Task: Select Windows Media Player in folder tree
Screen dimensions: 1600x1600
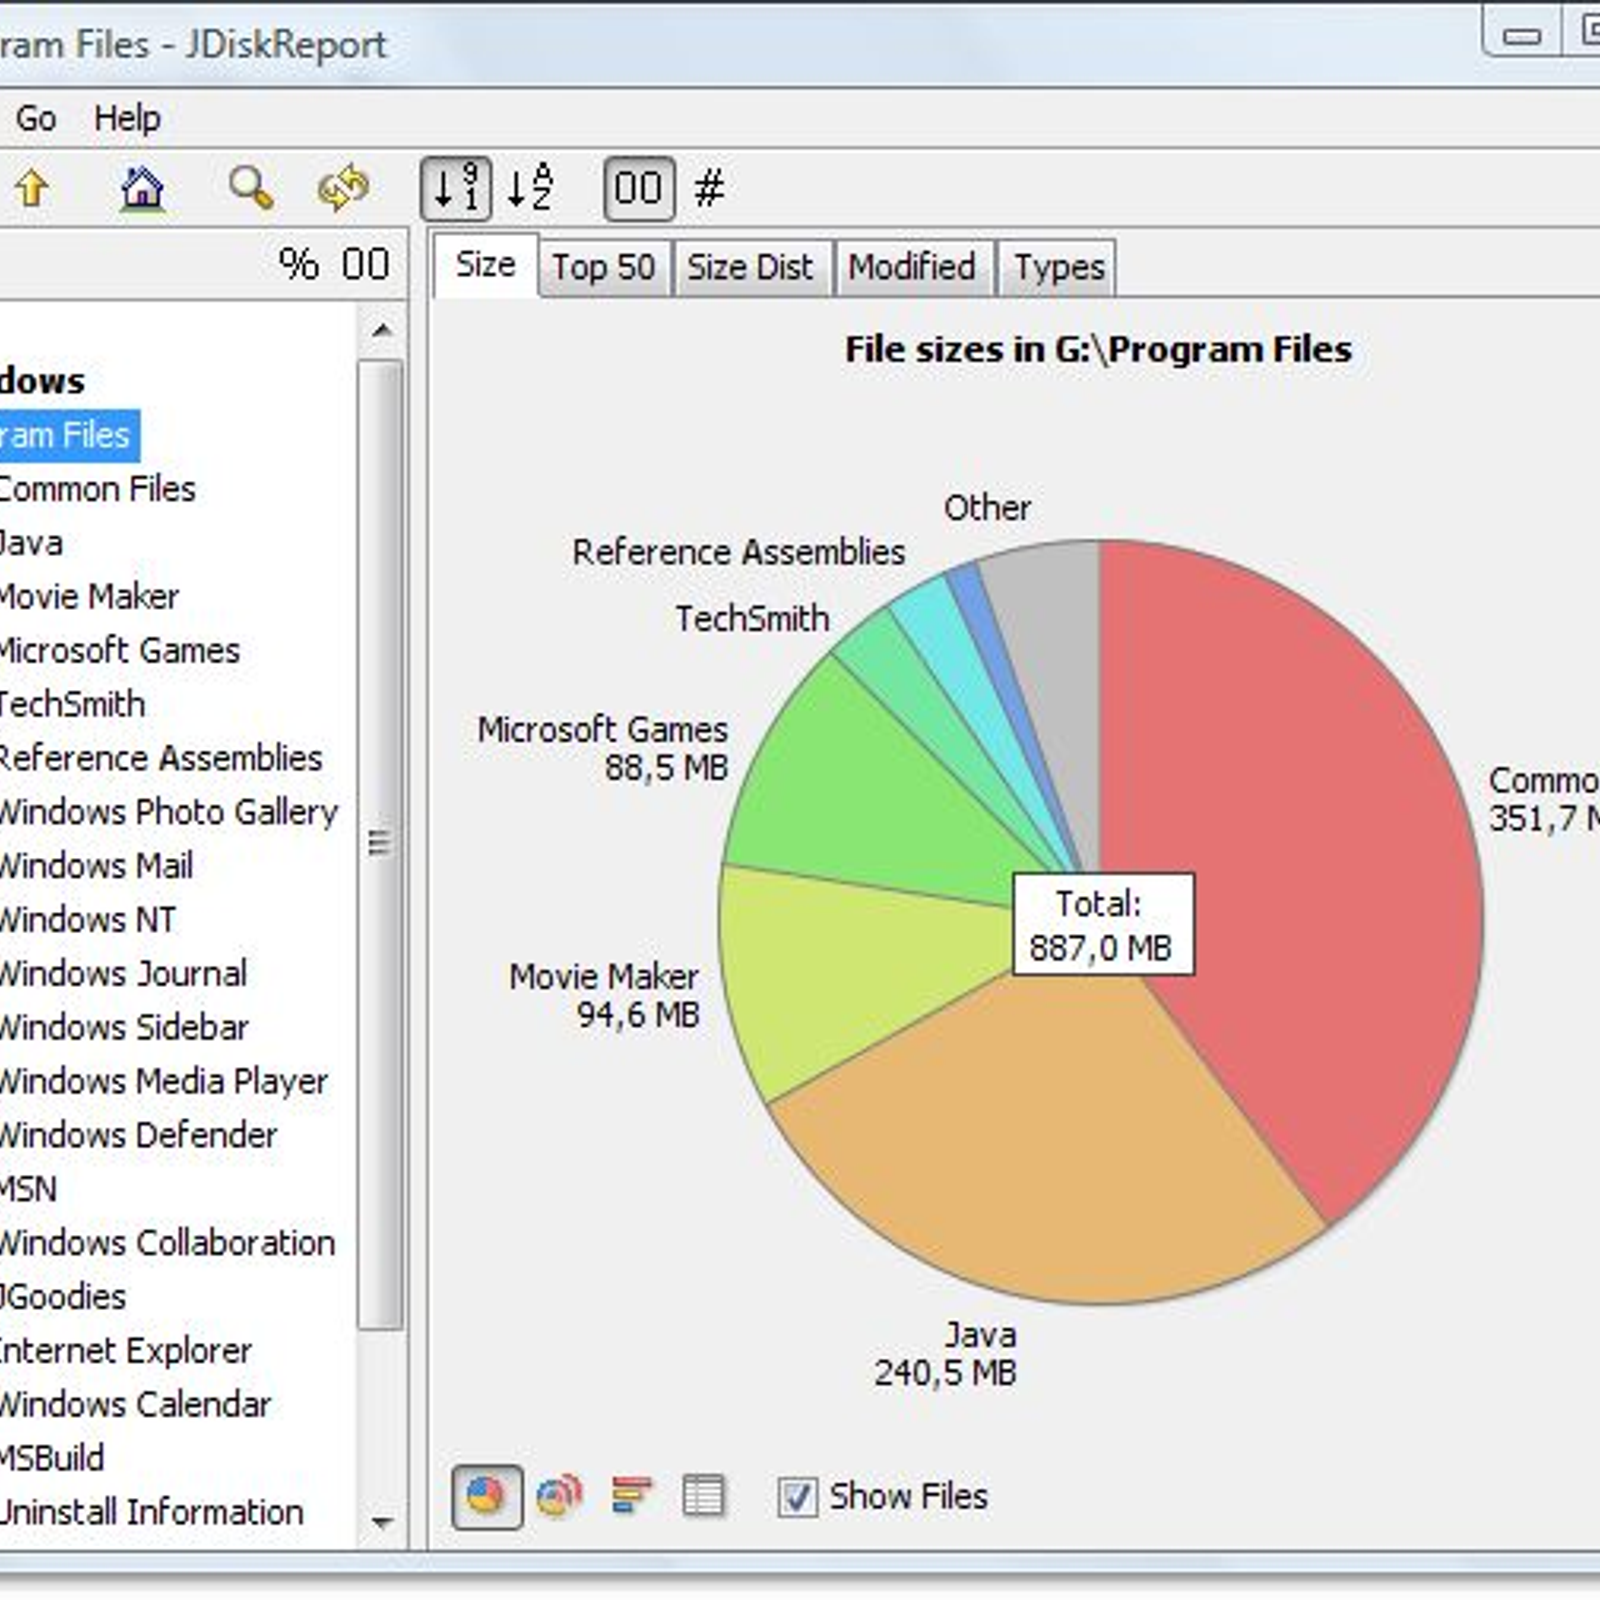Action: [163, 1081]
